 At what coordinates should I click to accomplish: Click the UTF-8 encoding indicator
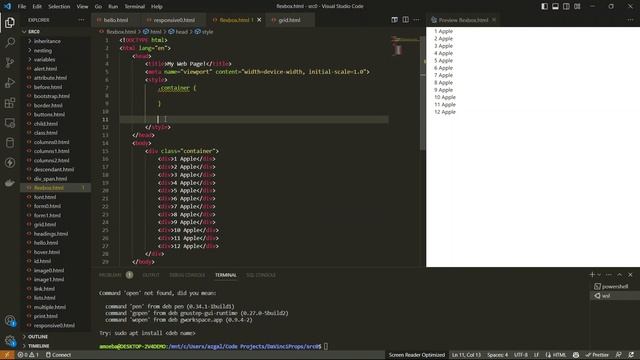pos(521,355)
